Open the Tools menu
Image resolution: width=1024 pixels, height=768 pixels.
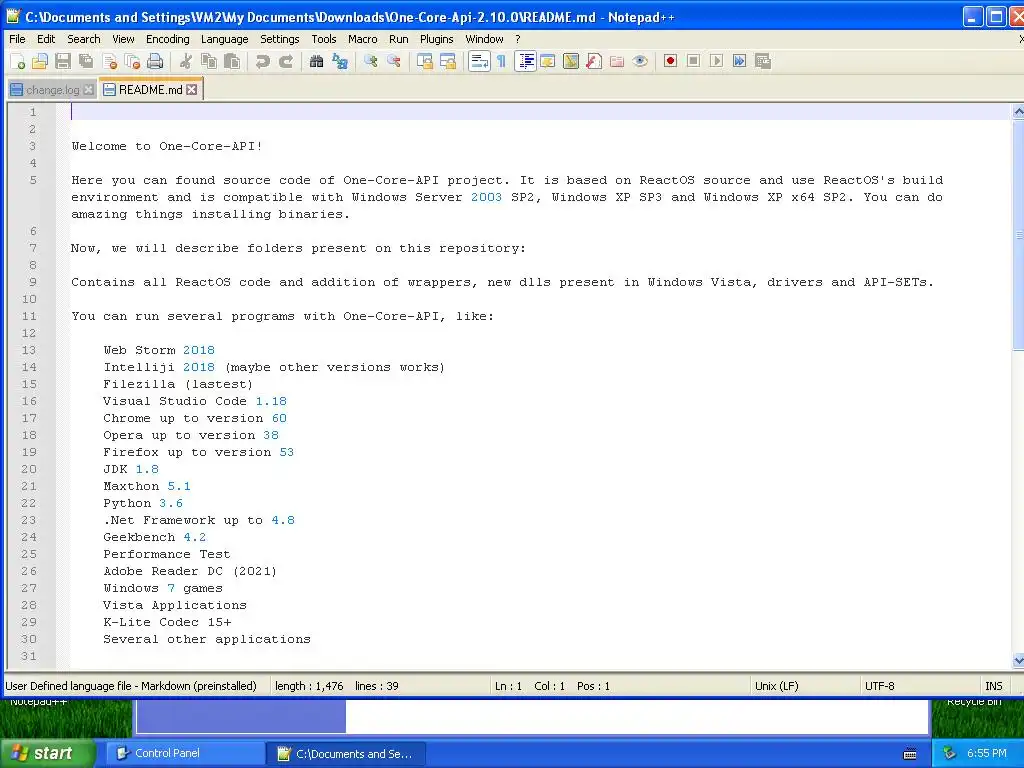(x=324, y=39)
